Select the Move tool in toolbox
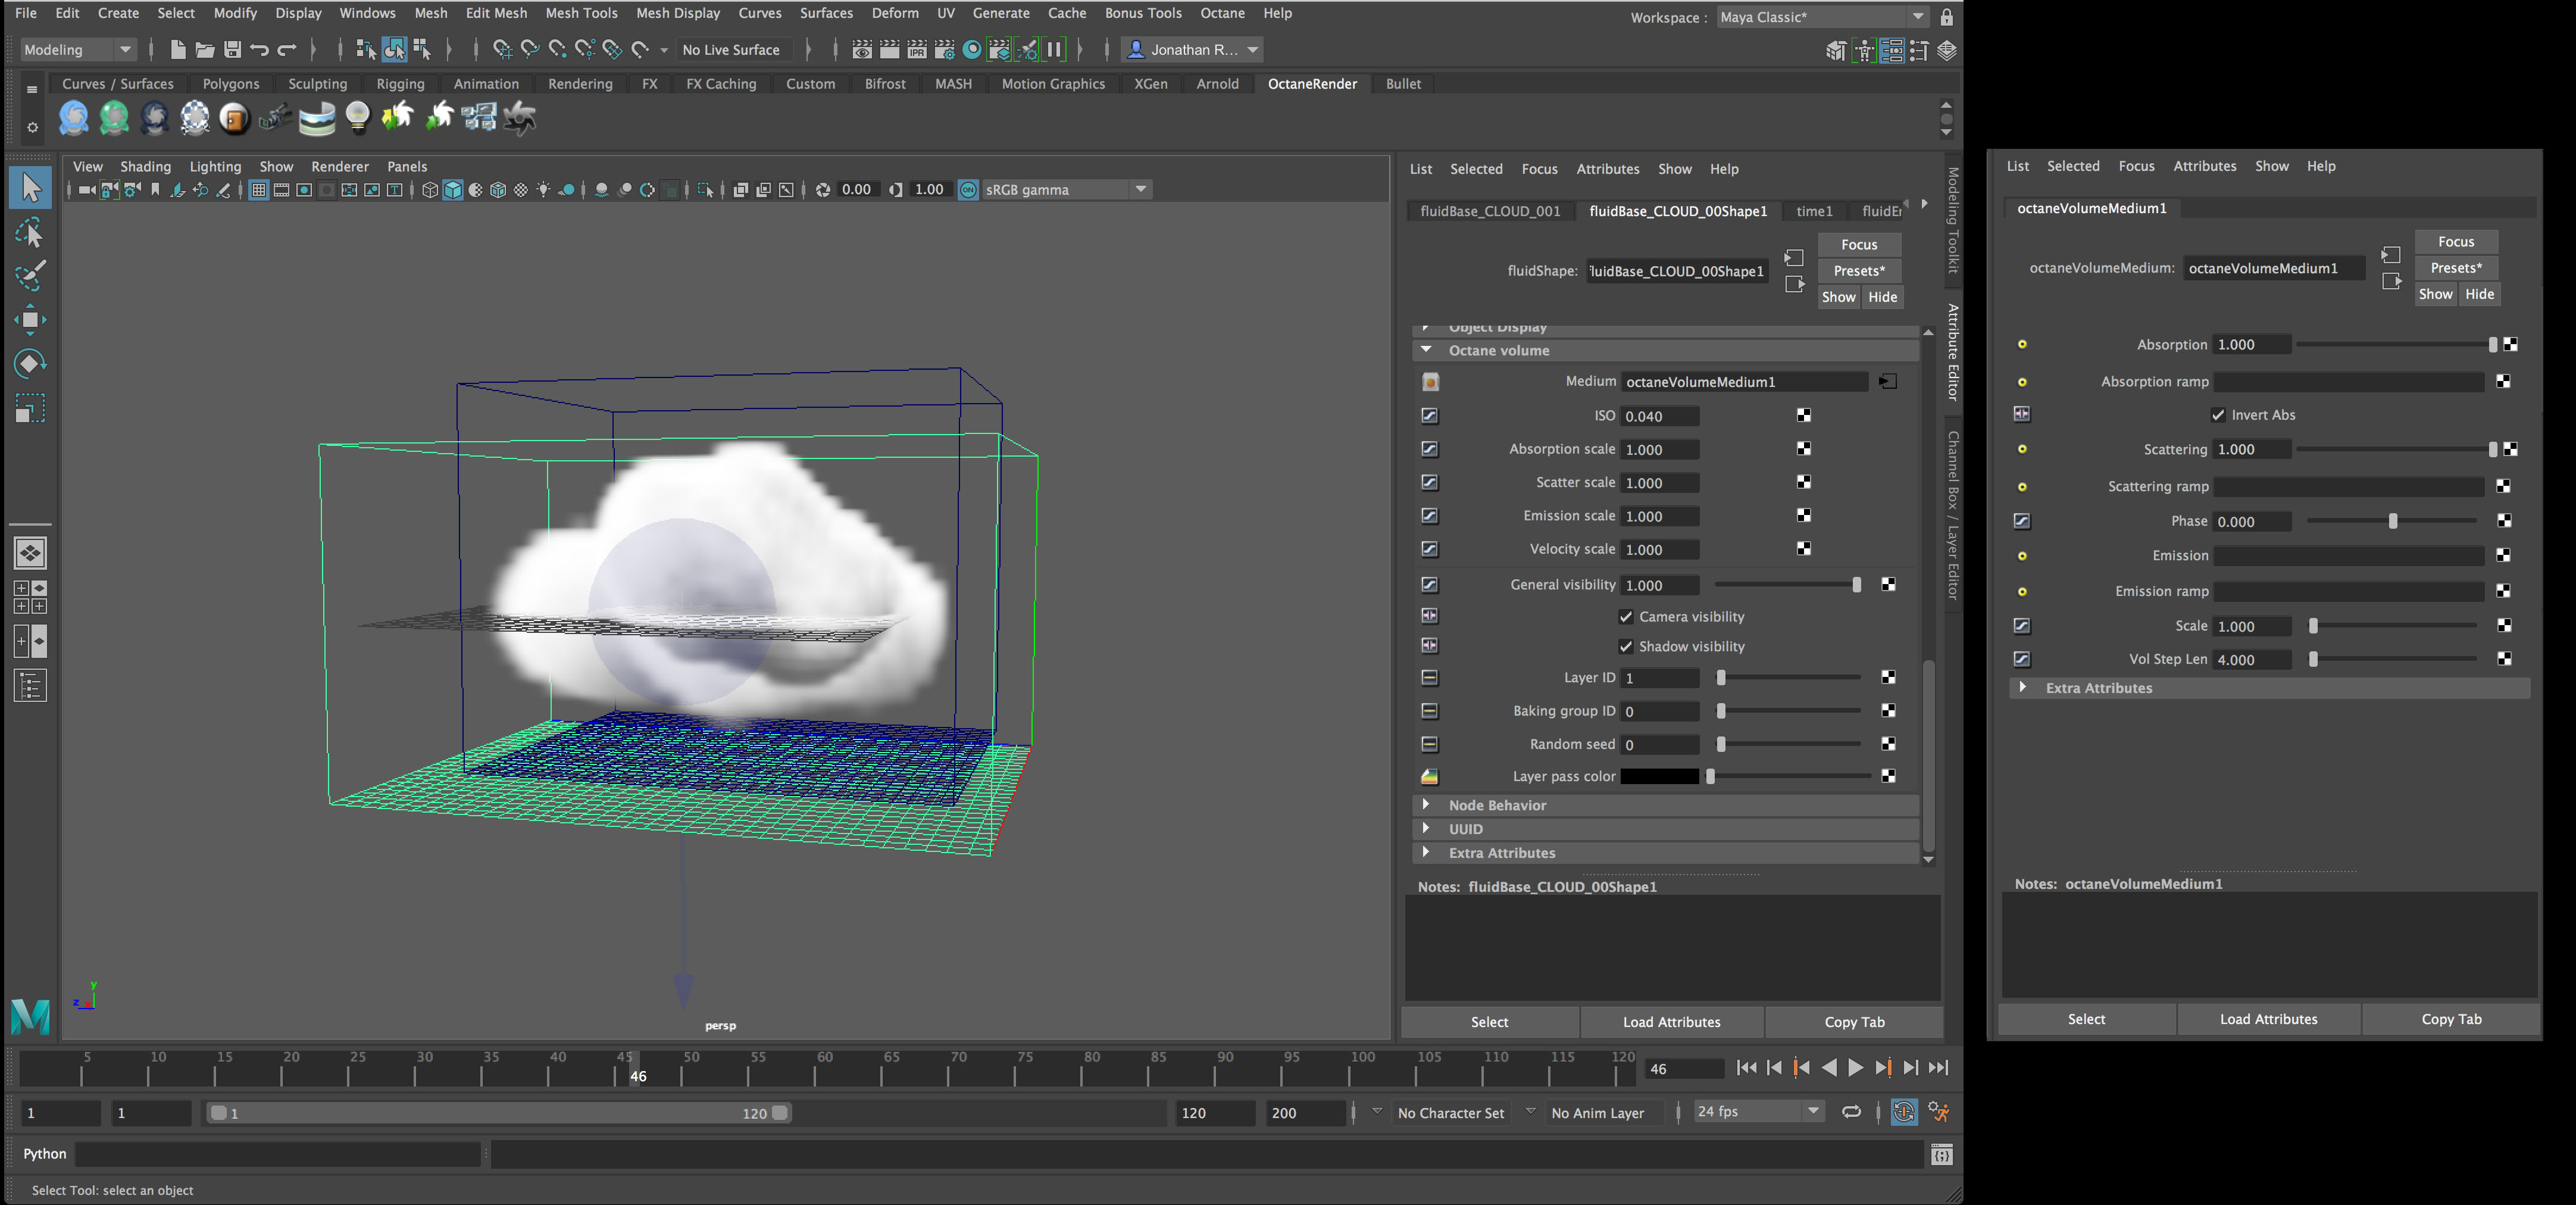 pyautogui.click(x=29, y=320)
